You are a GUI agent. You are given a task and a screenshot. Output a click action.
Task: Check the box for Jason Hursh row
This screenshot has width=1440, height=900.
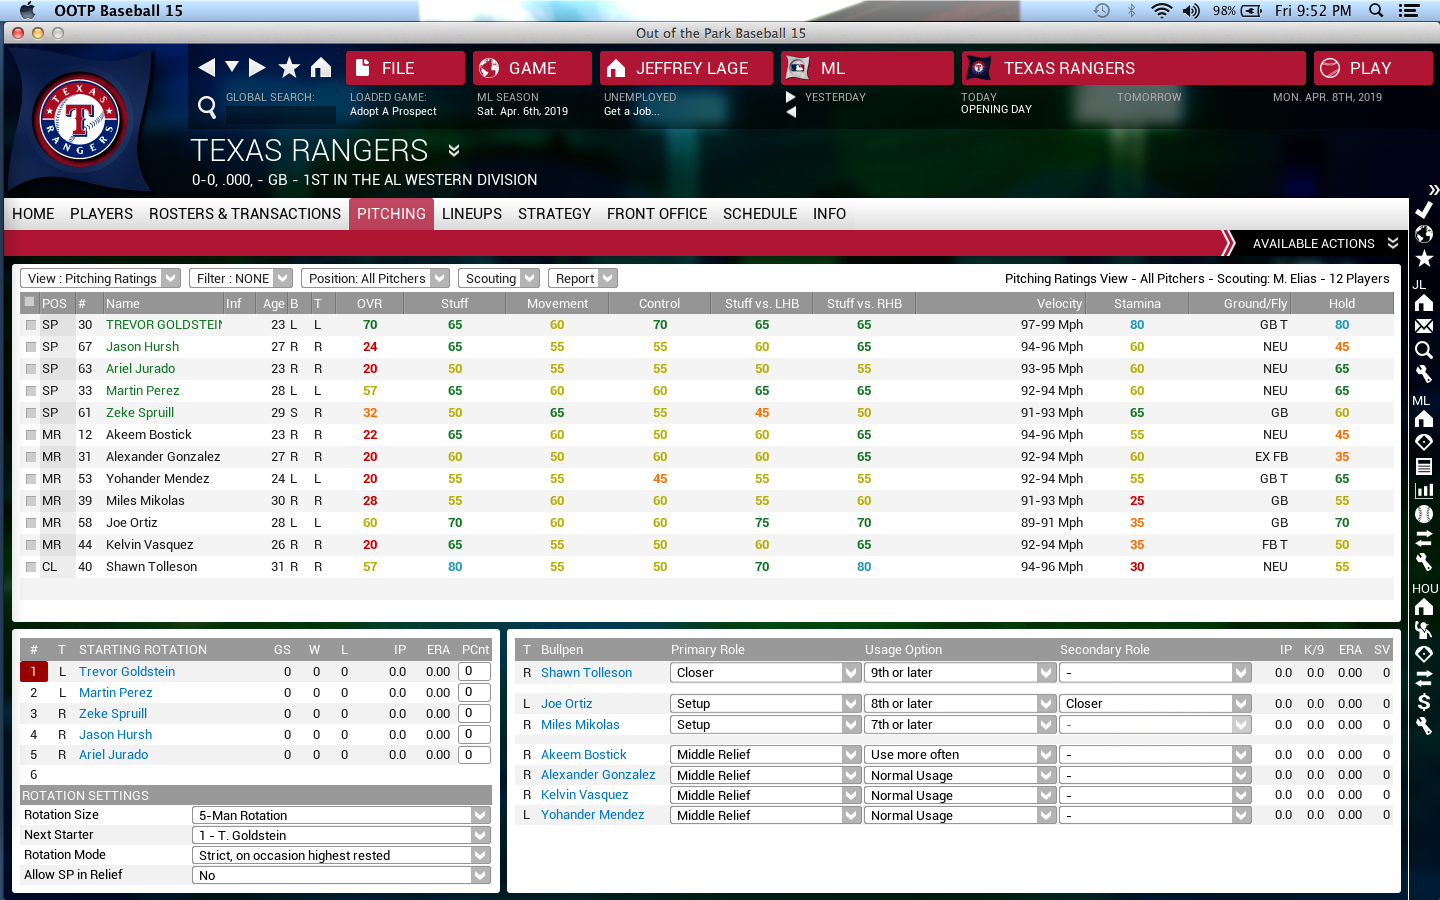pyautogui.click(x=31, y=347)
